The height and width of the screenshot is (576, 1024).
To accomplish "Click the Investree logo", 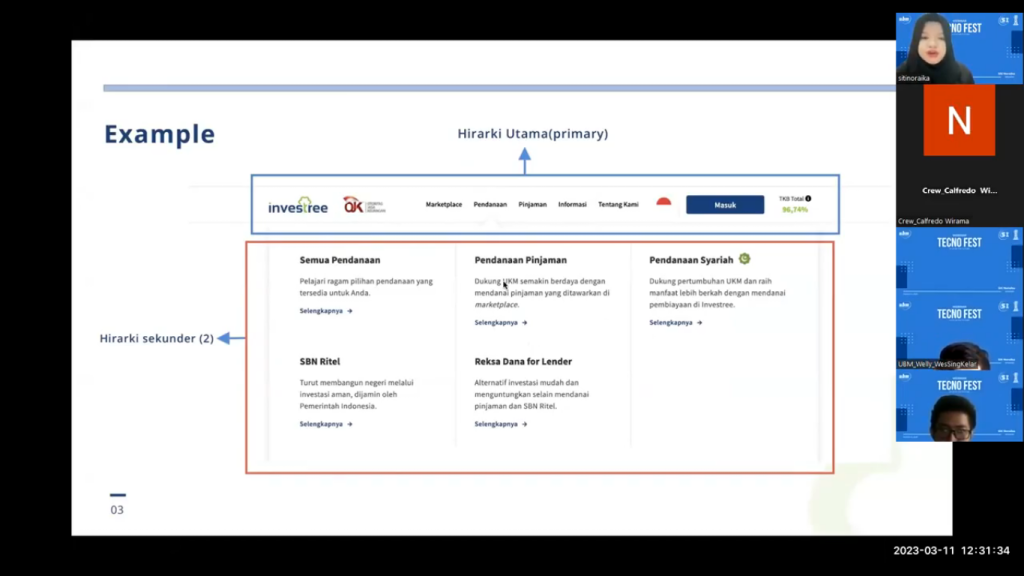I will (x=298, y=205).
